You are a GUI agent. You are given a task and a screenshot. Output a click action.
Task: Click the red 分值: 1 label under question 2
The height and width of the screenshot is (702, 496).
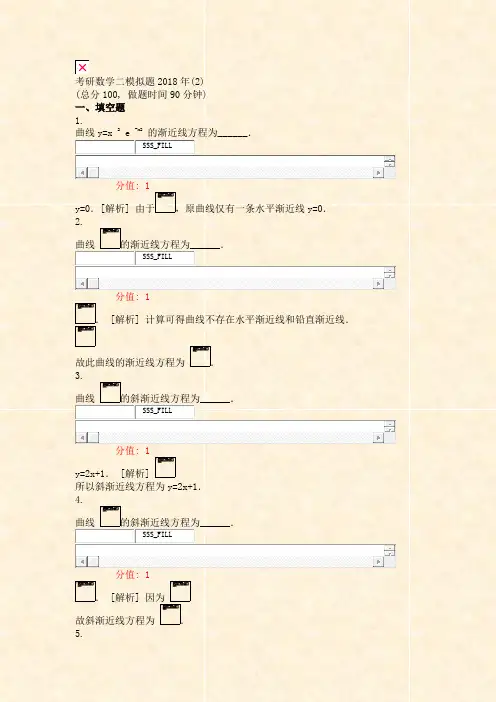click(x=133, y=296)
